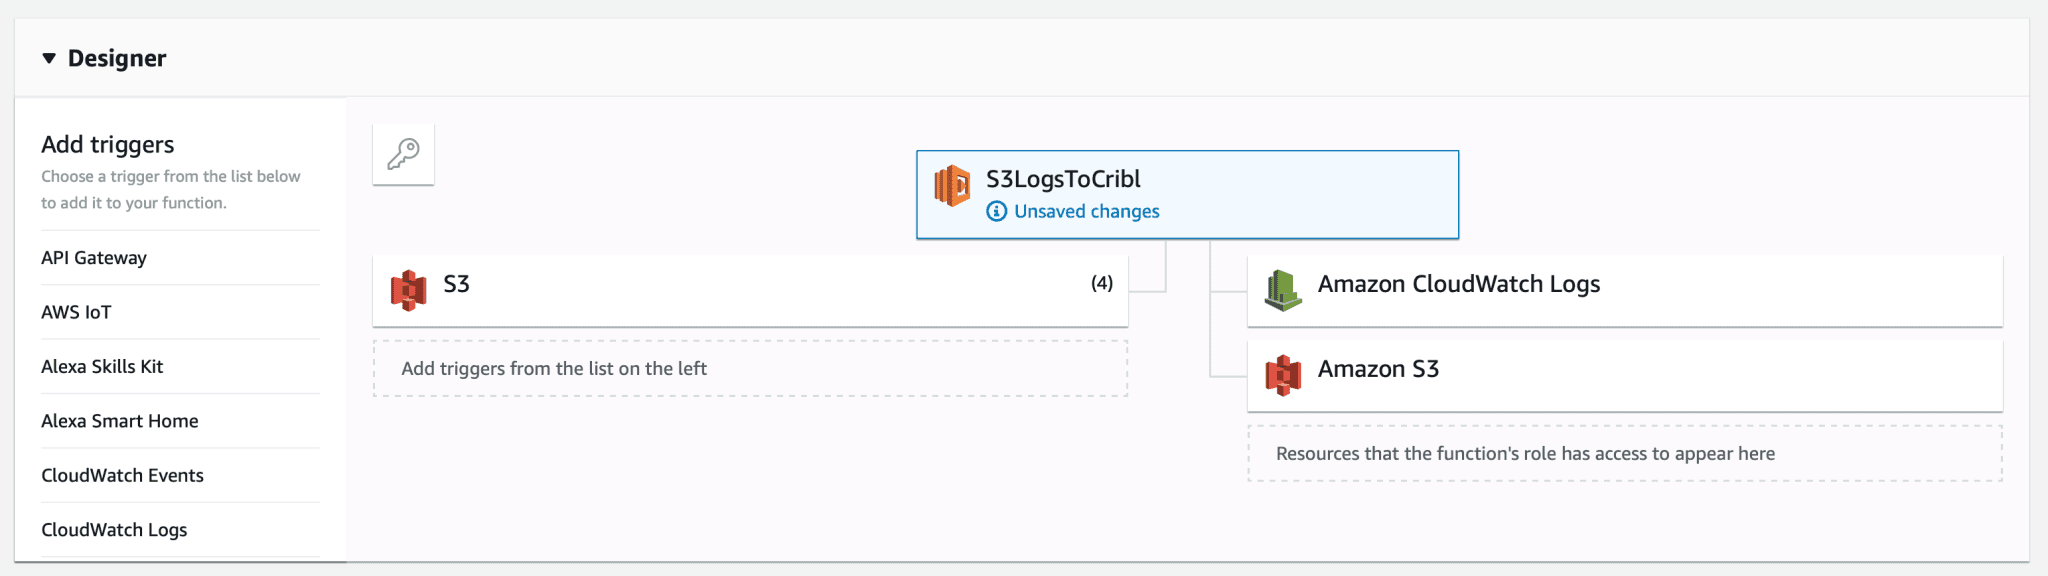Collapse the Designer section triangle
2048x576 pixels.
49,58
